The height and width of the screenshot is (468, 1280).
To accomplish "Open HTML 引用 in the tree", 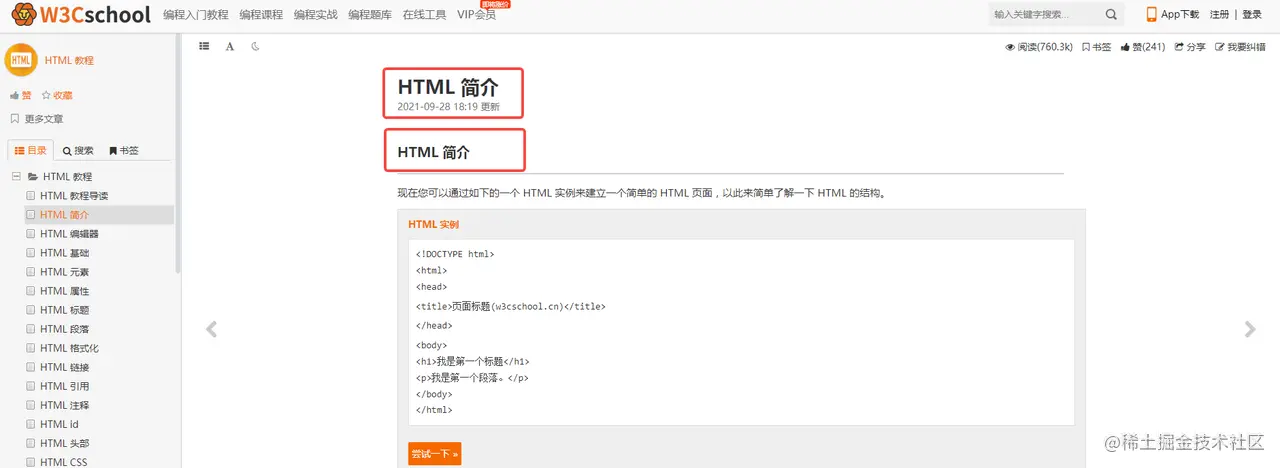I will pyautogui.click(x=64, y=386).
